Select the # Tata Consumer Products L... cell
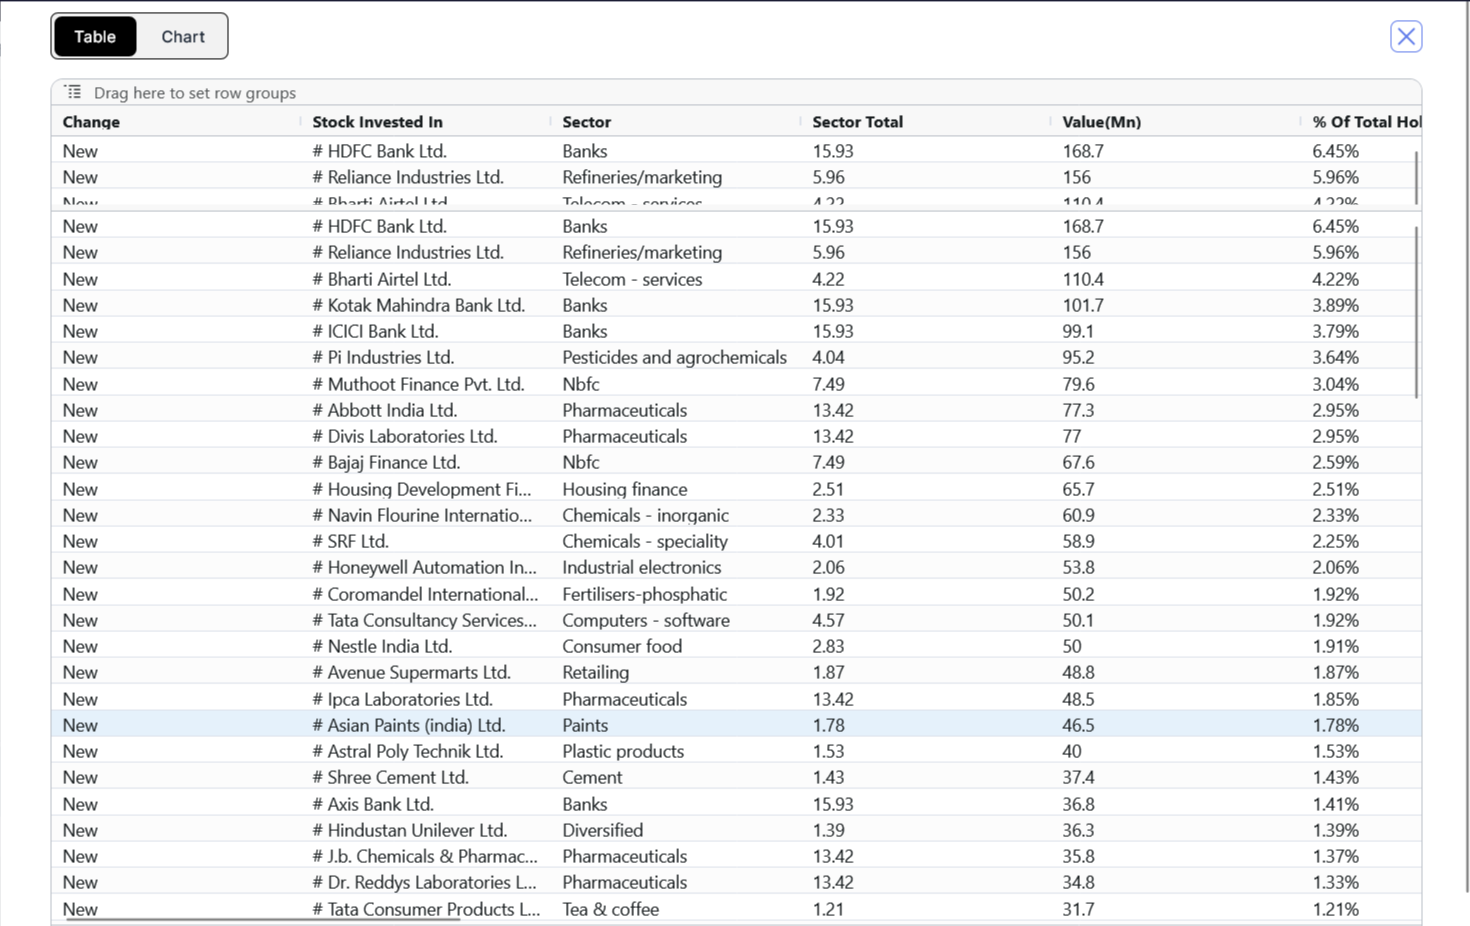This screenshot has width=1470, height=926. pos(426,909)
